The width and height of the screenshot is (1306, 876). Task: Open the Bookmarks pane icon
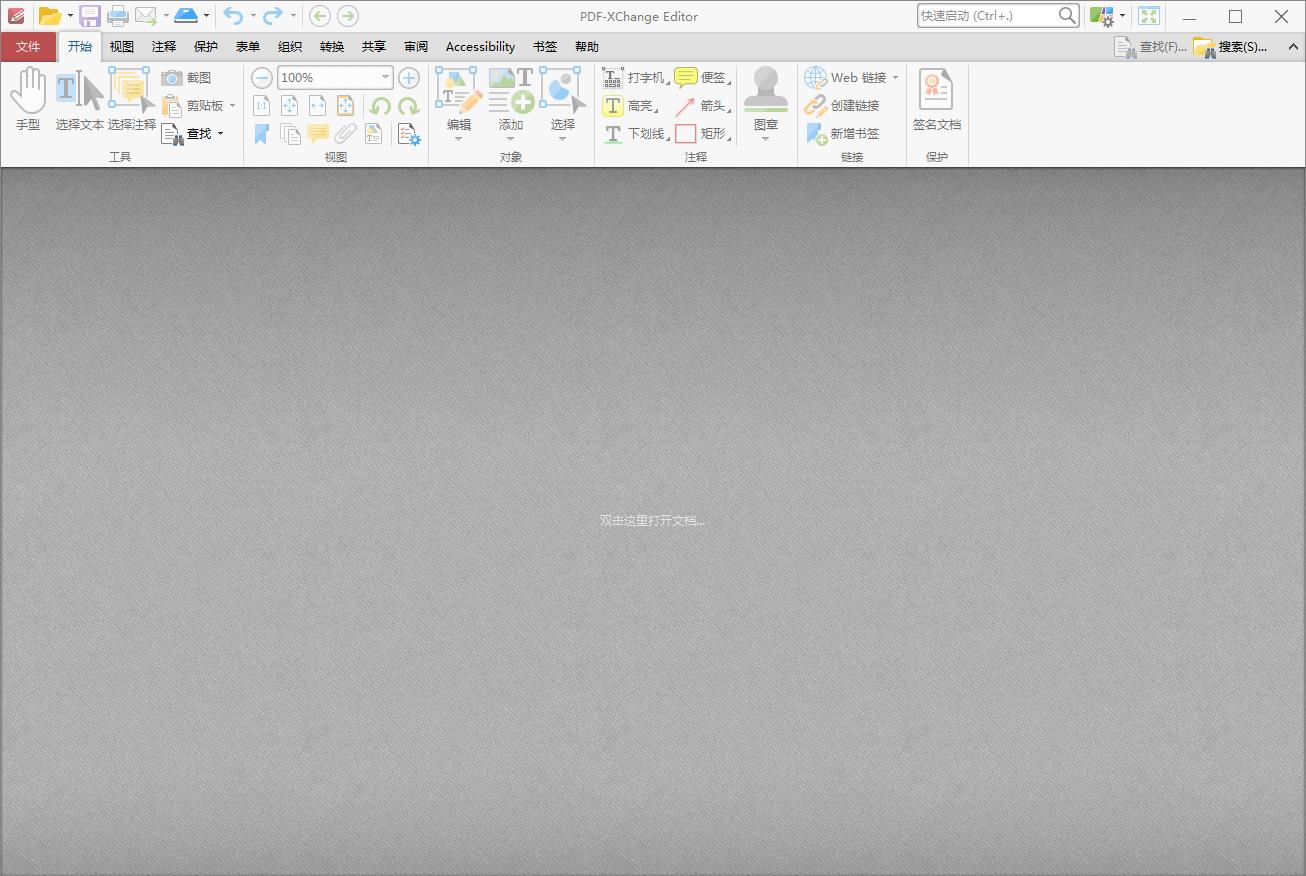[262, 134]
